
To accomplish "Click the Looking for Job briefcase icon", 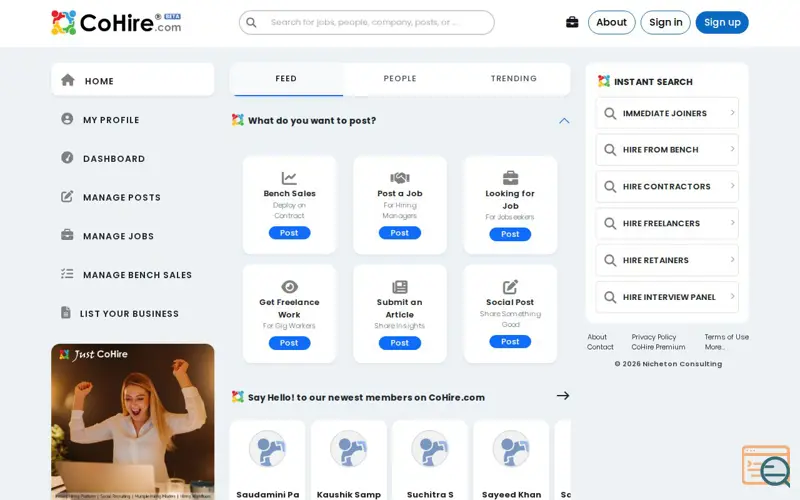I will click(x=510, y=178).
